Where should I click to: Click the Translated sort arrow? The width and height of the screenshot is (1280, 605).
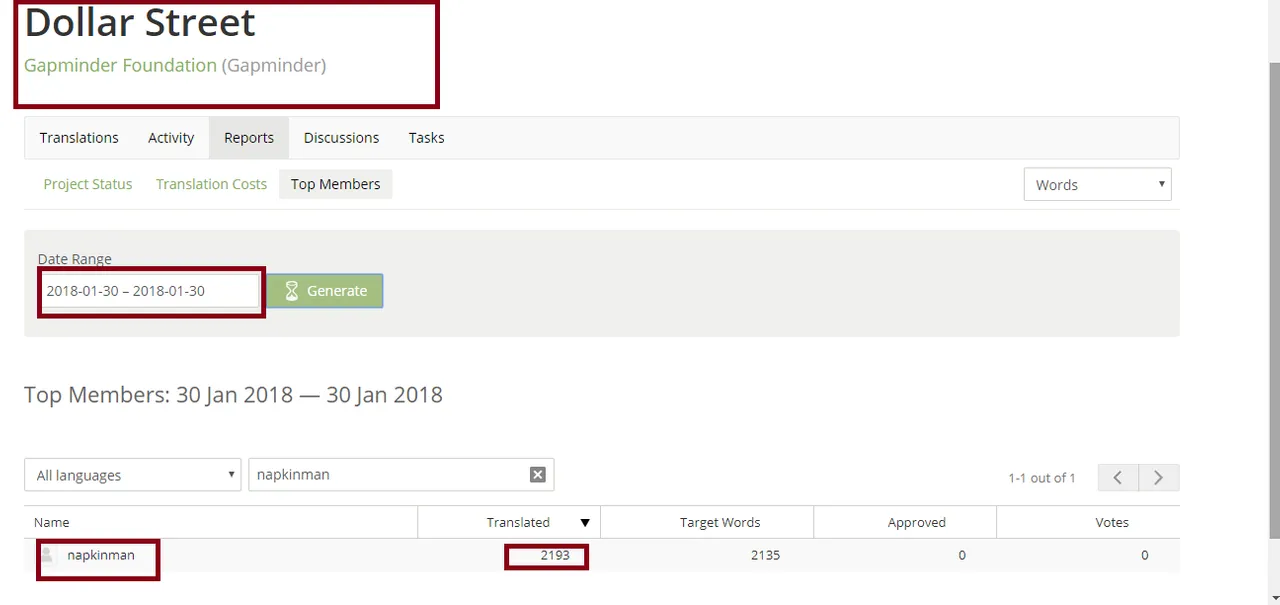[585, 523]
